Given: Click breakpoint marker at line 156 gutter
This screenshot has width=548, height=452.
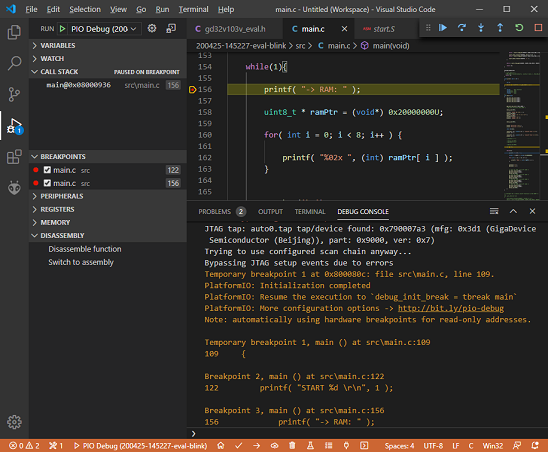Looking at the screenshot, I should click(192, 89).
